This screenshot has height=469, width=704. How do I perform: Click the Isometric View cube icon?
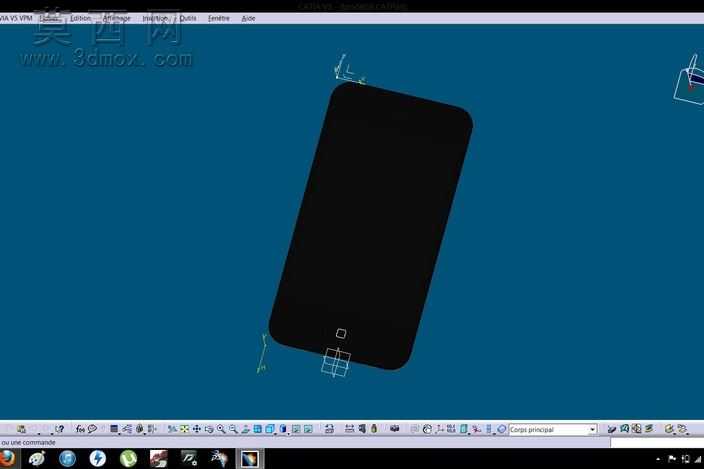pos(269,429)
